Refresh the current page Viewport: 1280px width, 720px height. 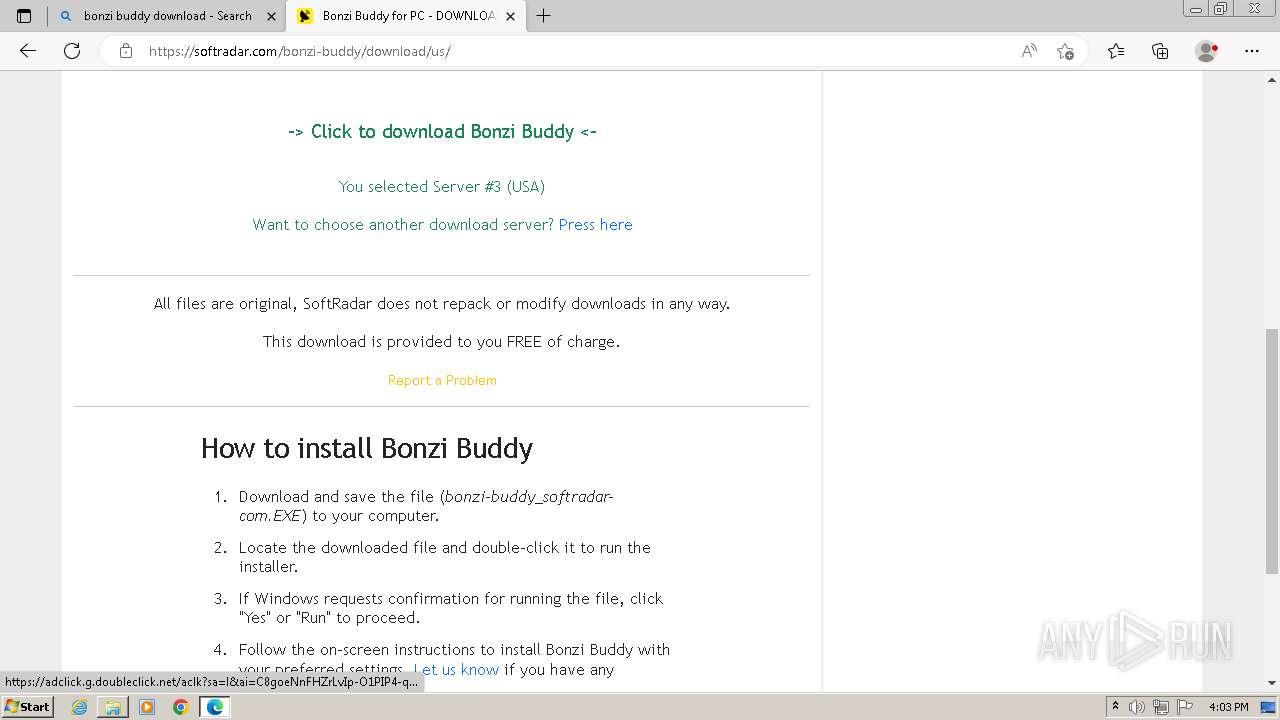point(72,51)
